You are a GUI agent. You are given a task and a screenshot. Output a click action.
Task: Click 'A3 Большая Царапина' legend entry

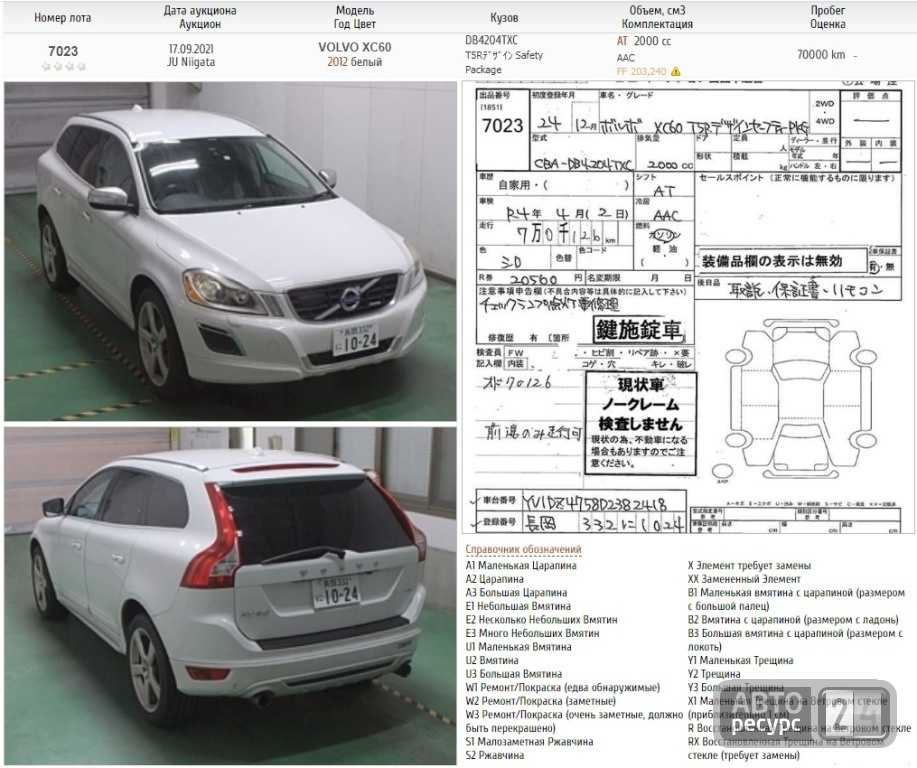point(516,593)
